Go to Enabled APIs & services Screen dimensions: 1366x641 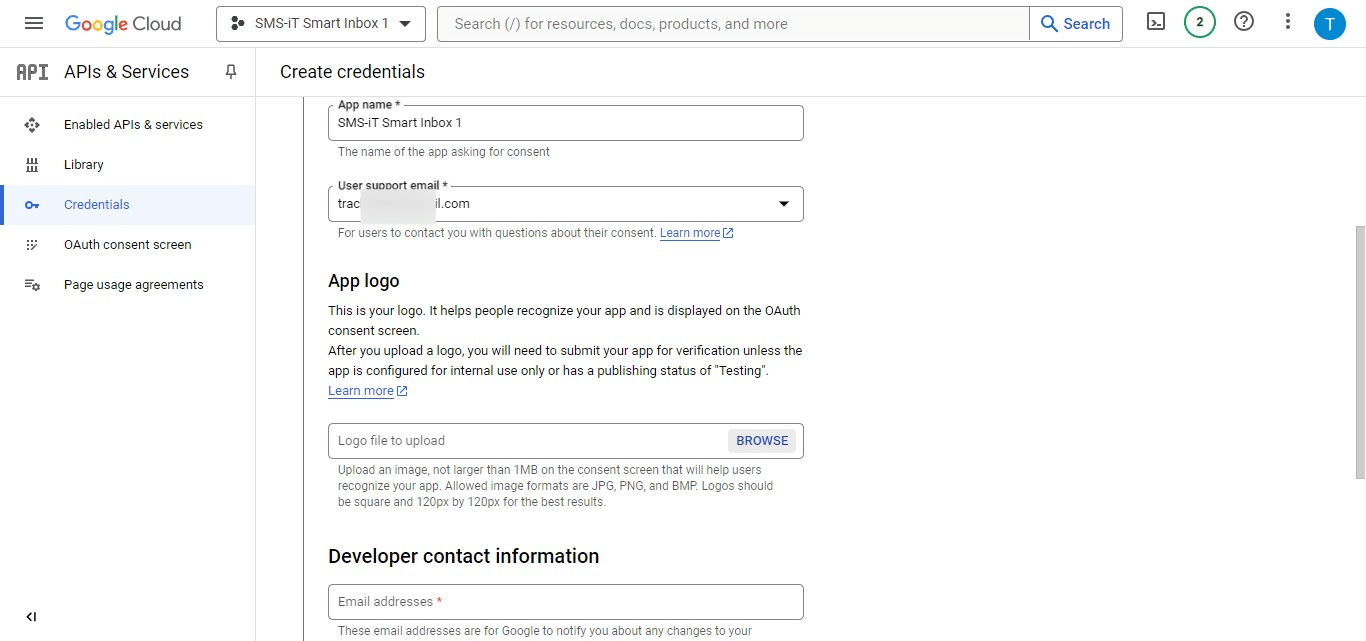point(133,125)
